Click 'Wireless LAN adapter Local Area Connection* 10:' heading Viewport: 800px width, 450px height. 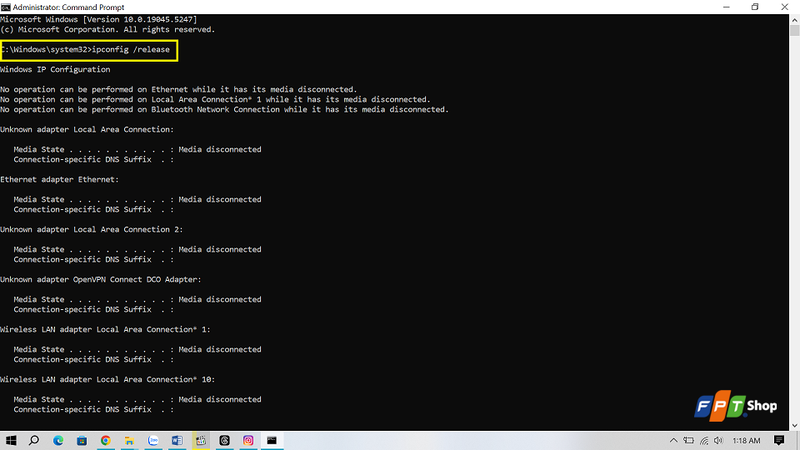pos(107,380)
